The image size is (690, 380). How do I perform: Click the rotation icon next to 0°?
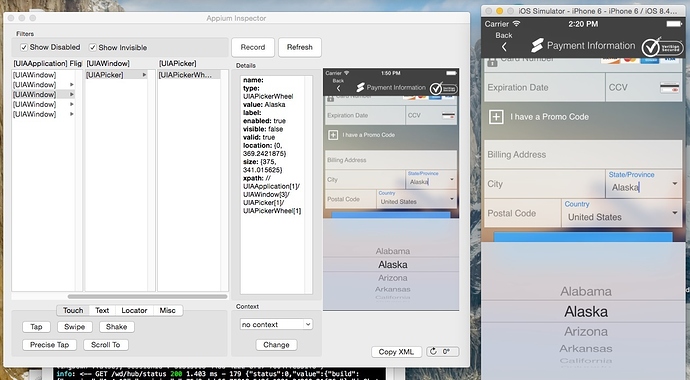click(x=433, y=351)
